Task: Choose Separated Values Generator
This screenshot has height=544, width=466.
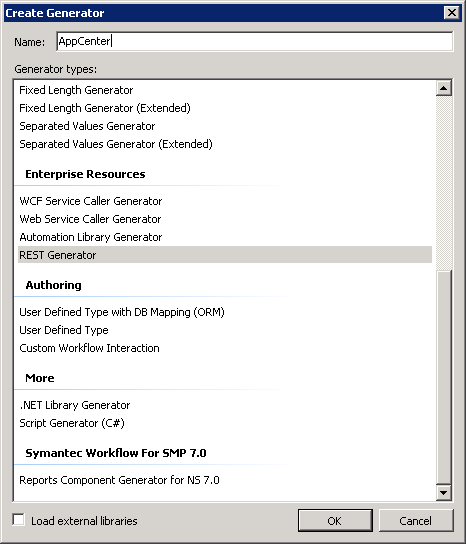Action: pos(87,126)
